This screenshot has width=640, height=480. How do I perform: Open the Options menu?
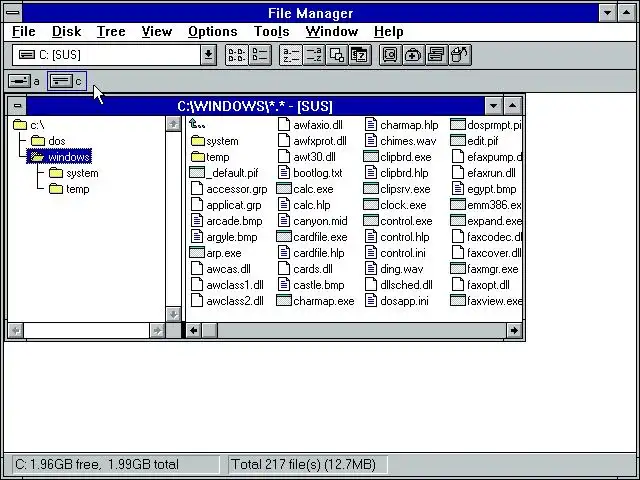click(x=213, y=31)
